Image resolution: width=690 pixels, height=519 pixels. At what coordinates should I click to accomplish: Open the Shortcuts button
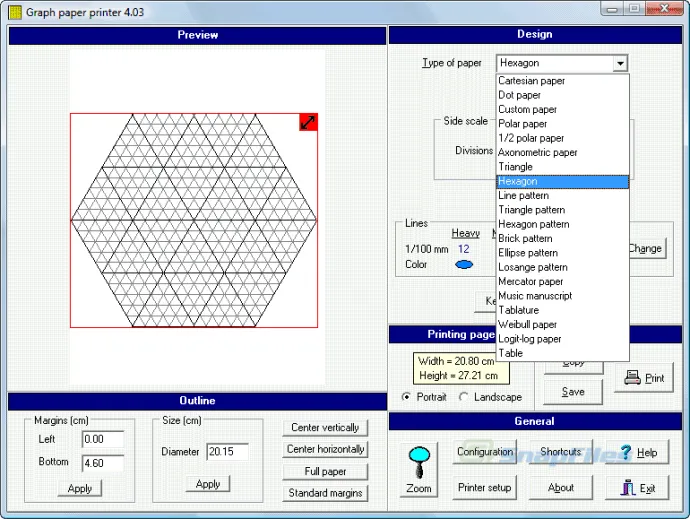pos(561,452)
